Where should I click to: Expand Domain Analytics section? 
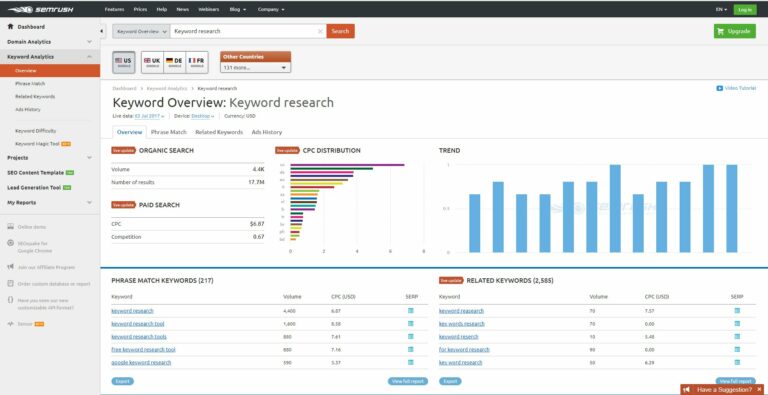coord(89,42)
